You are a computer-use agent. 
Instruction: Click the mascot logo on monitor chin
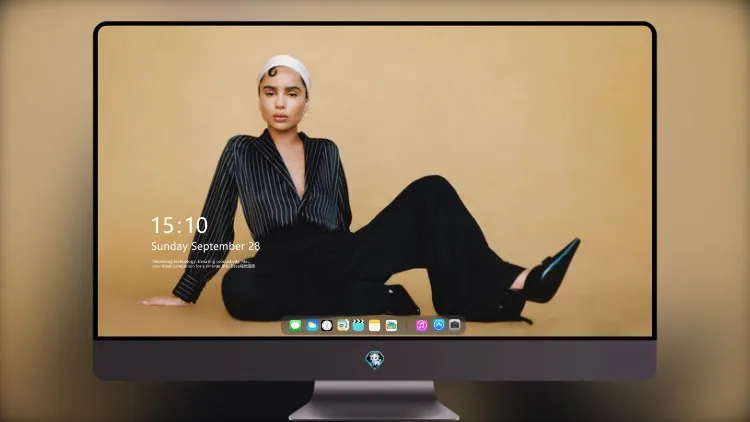point(375,360)
